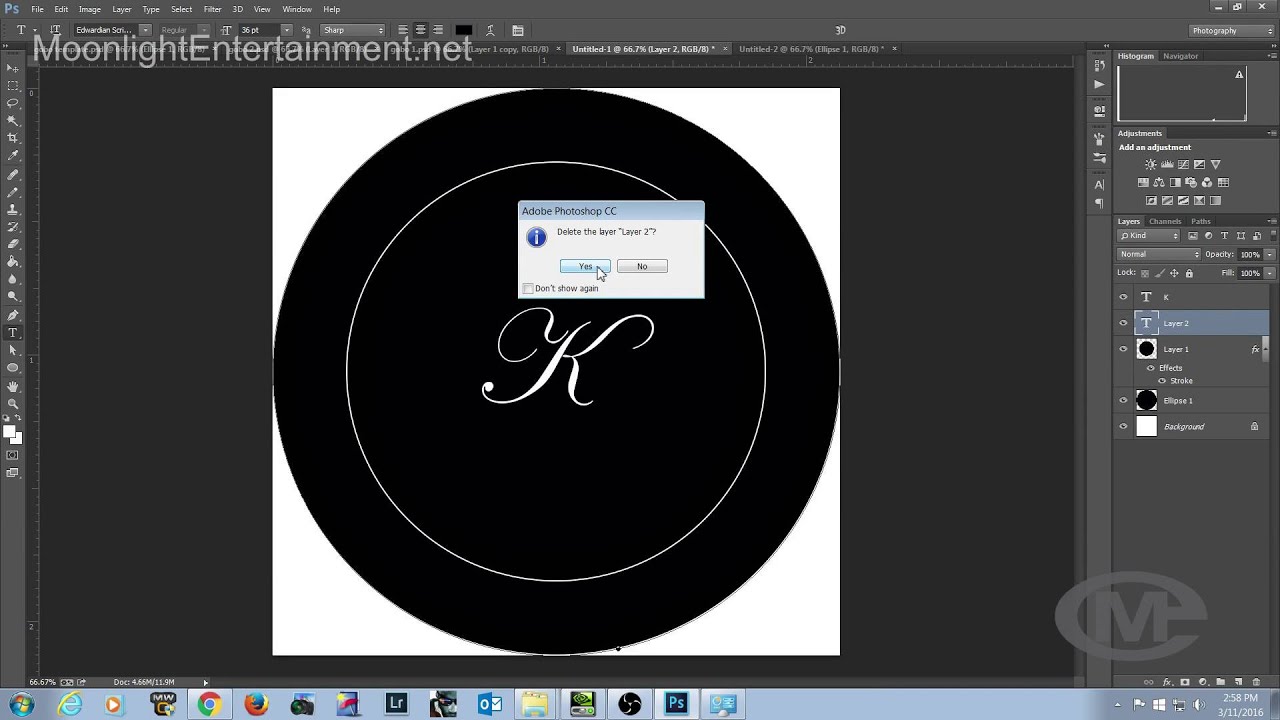Hide Layer 1 with its eye icon
The image size is (1280, 720).
click(x=1123, y=349)
